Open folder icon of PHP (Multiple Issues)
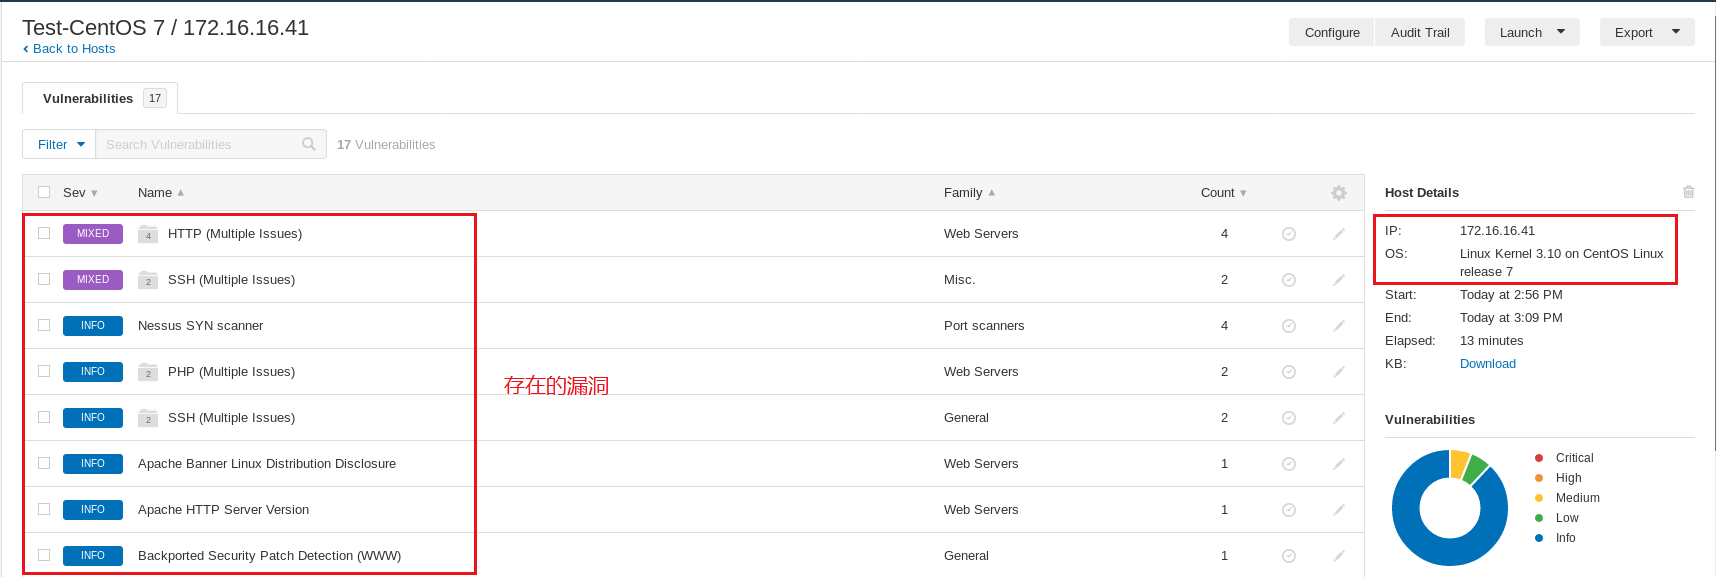Screen dimensions: 1716x577 click(x=148, y=372)
